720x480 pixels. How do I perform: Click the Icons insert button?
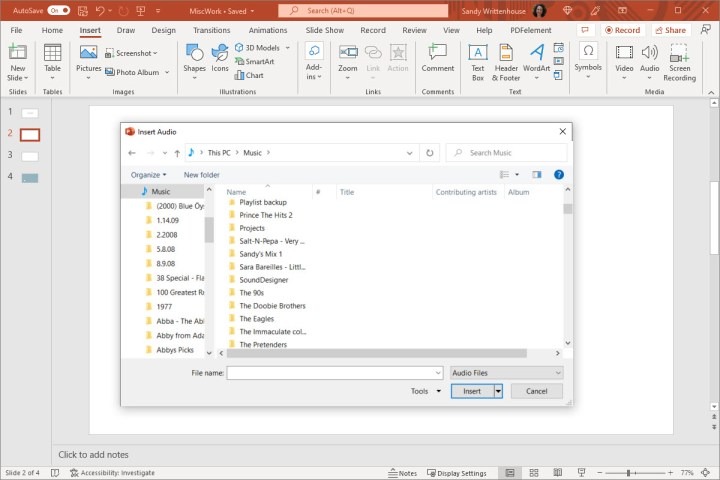coord(220,58)
